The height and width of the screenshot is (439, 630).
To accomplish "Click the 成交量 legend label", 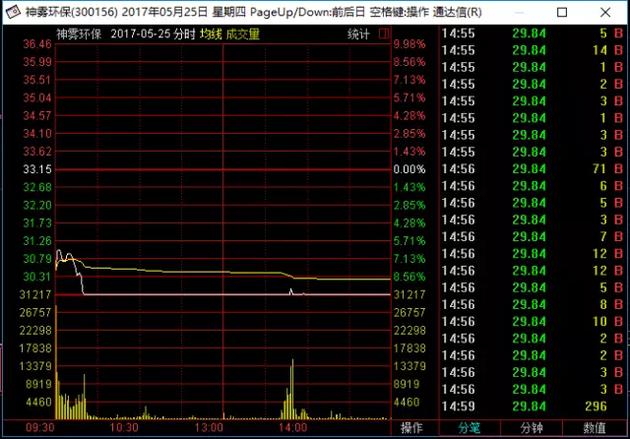I will click(x=243, y=34).
